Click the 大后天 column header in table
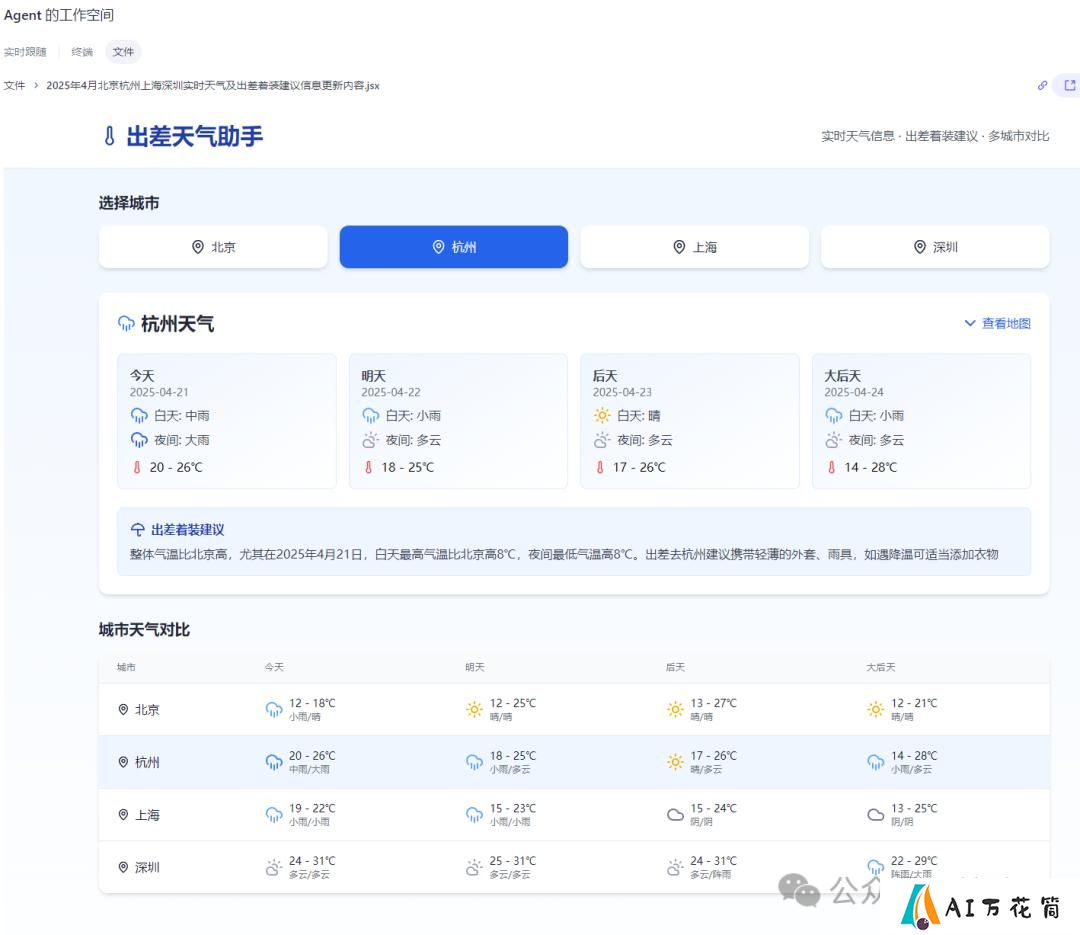 tap(880, 667)
